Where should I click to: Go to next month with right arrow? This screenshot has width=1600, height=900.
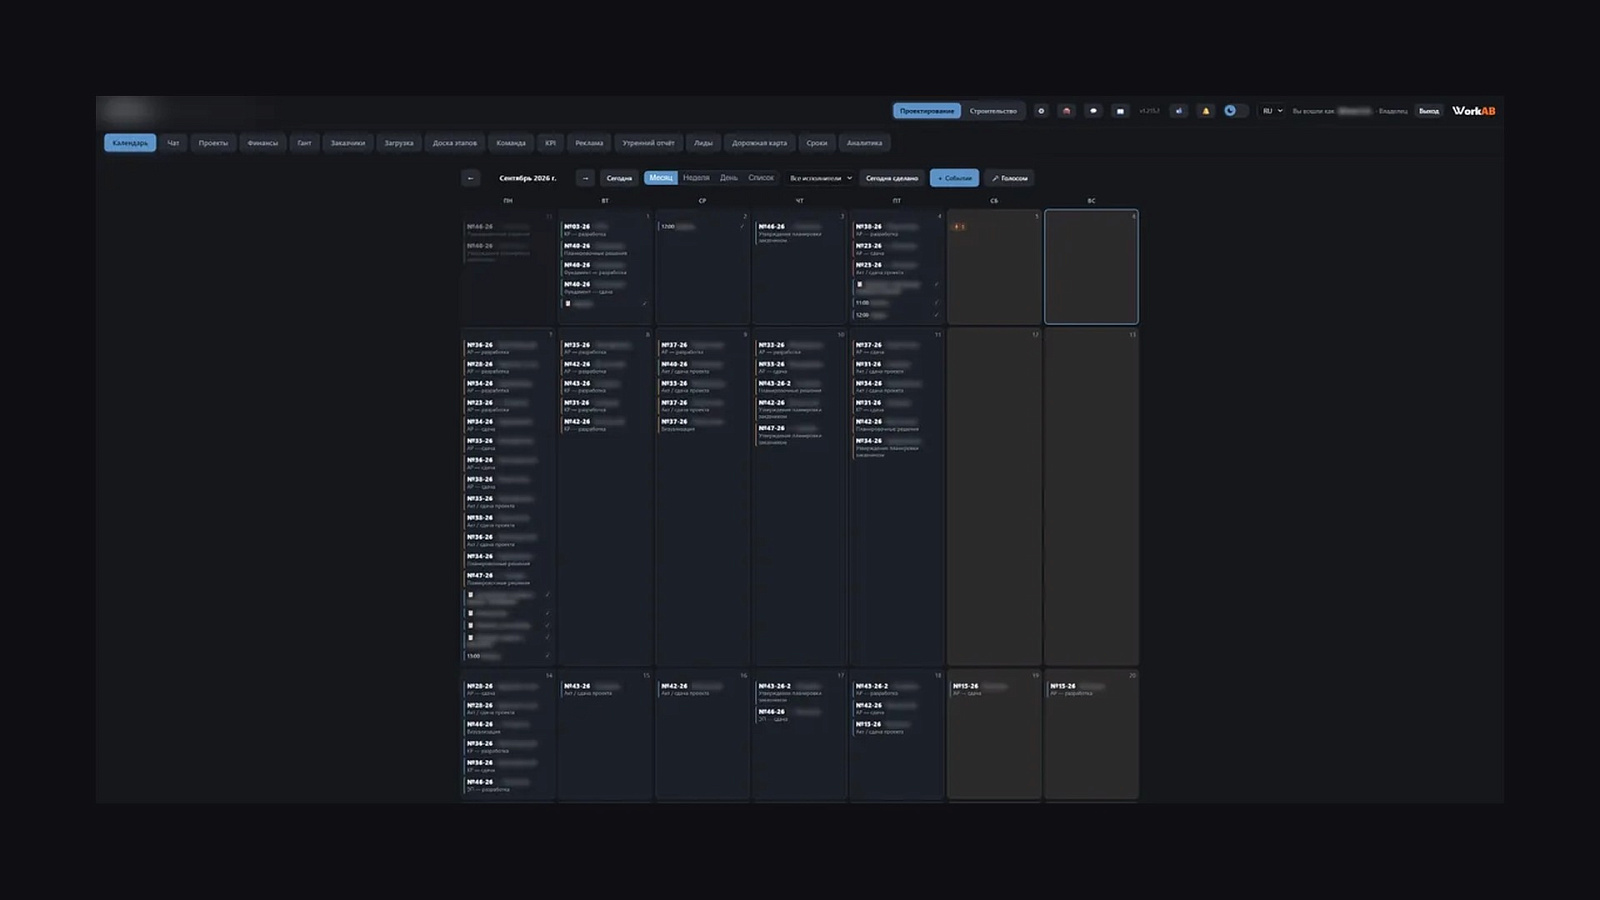coord(585,178)
